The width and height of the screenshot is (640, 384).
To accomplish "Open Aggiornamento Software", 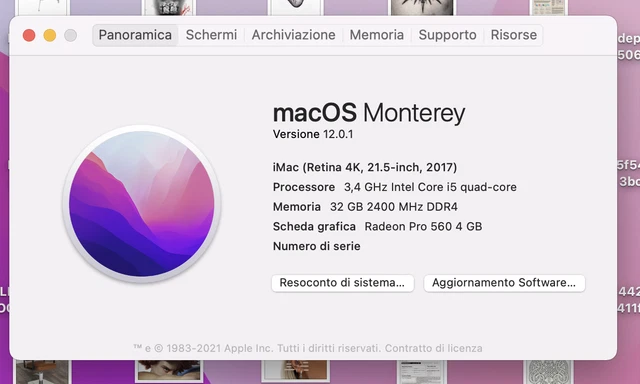I will coord(504,283).
